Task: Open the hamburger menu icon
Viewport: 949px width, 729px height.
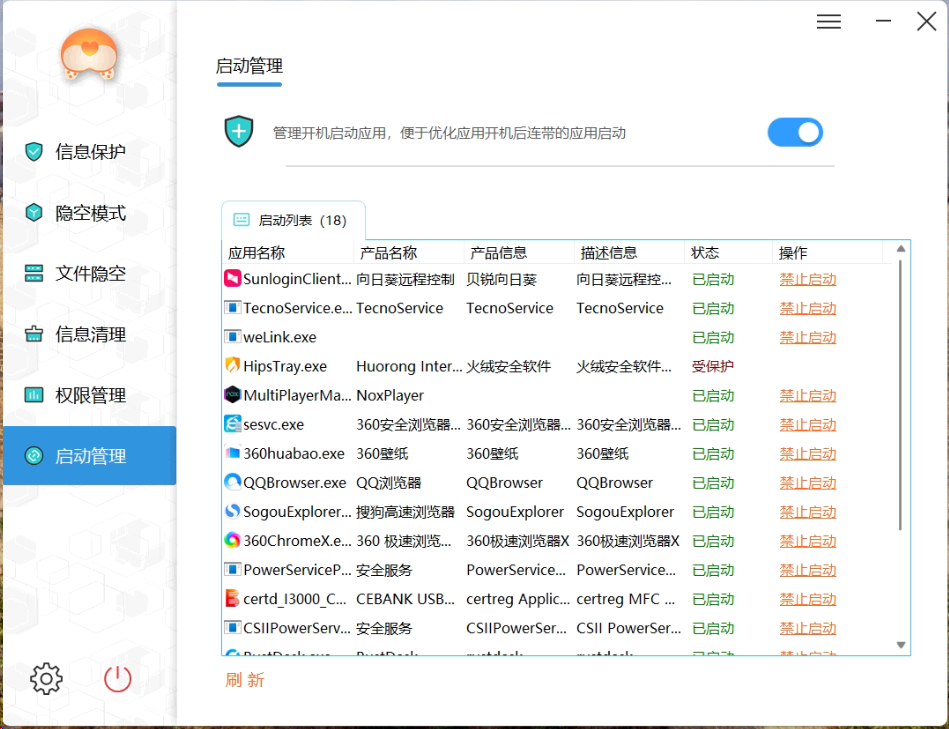Action: [x=829, y=22]
